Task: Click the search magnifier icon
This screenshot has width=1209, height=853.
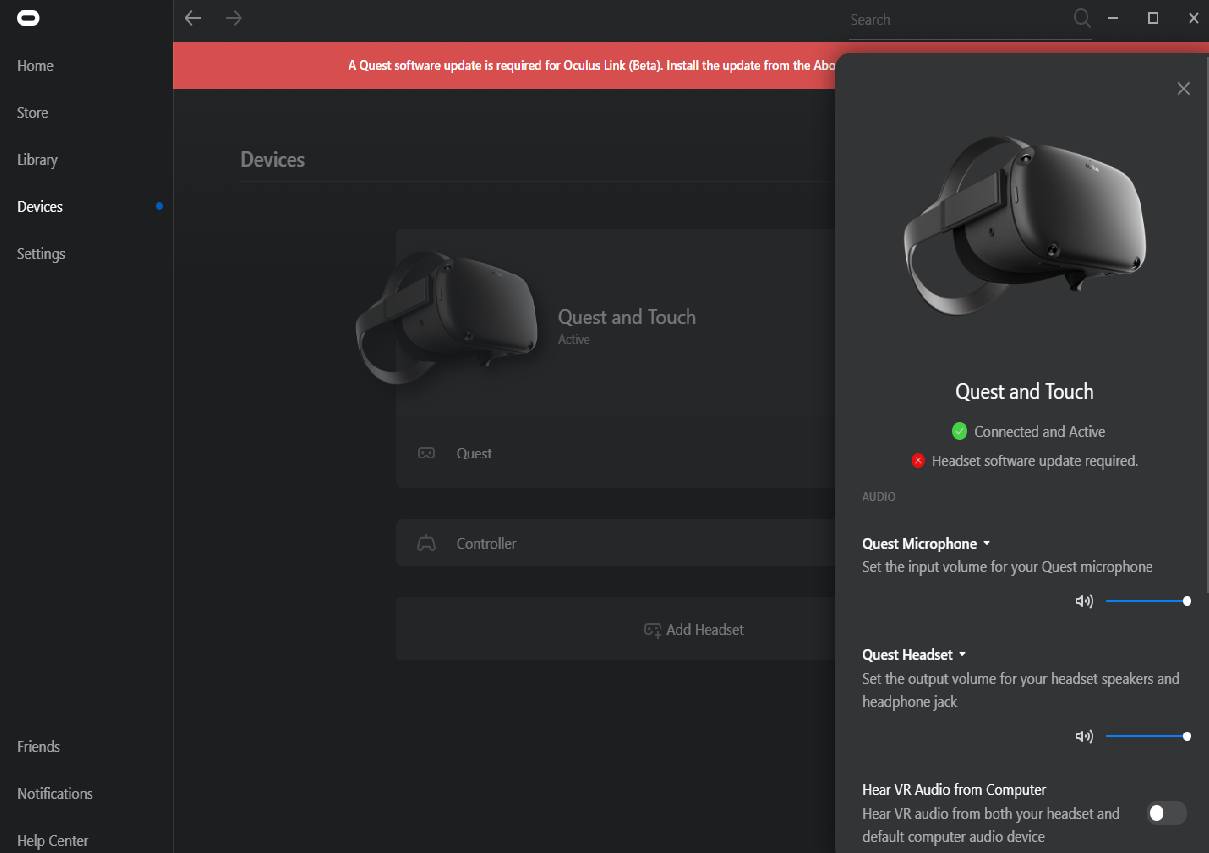Action: tap(1082, 18)
